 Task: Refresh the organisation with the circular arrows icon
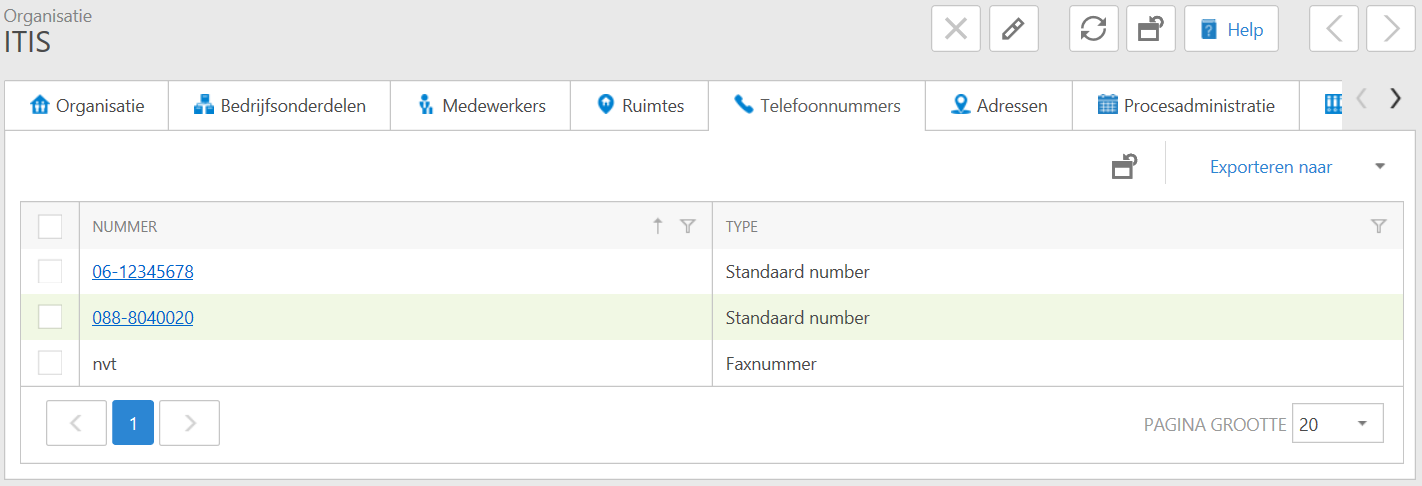[x=1093, y=29]
